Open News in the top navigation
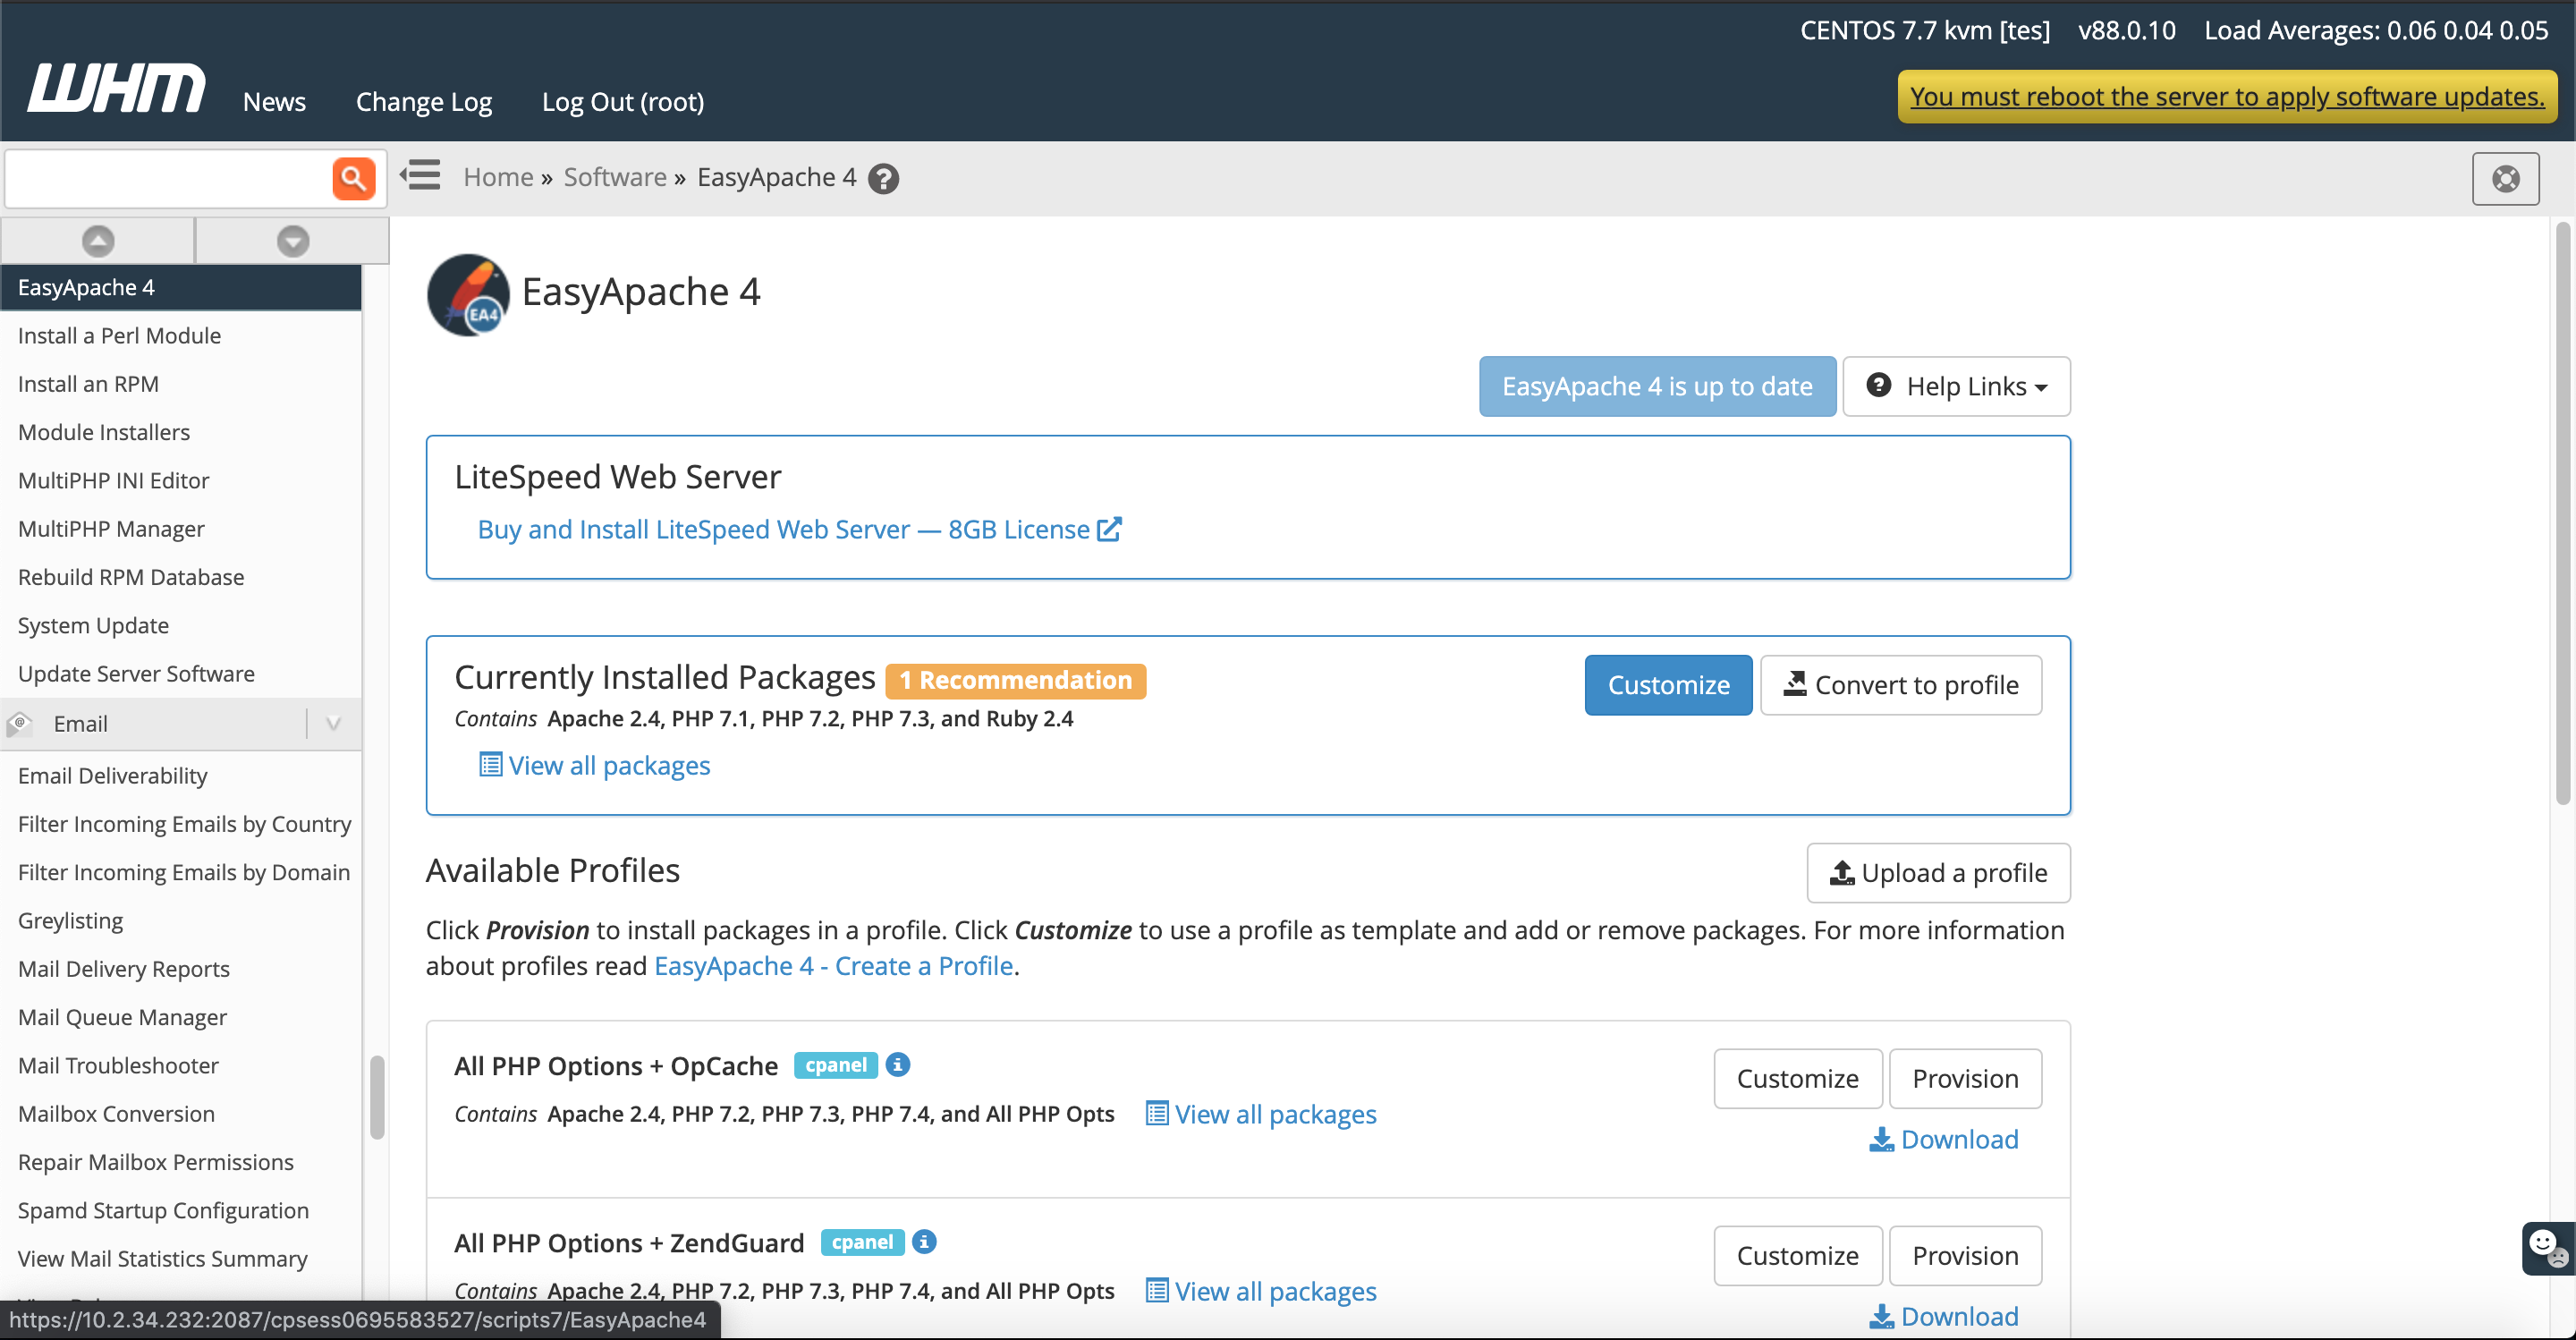The image size is (2576, 1340). coord(274,101)
